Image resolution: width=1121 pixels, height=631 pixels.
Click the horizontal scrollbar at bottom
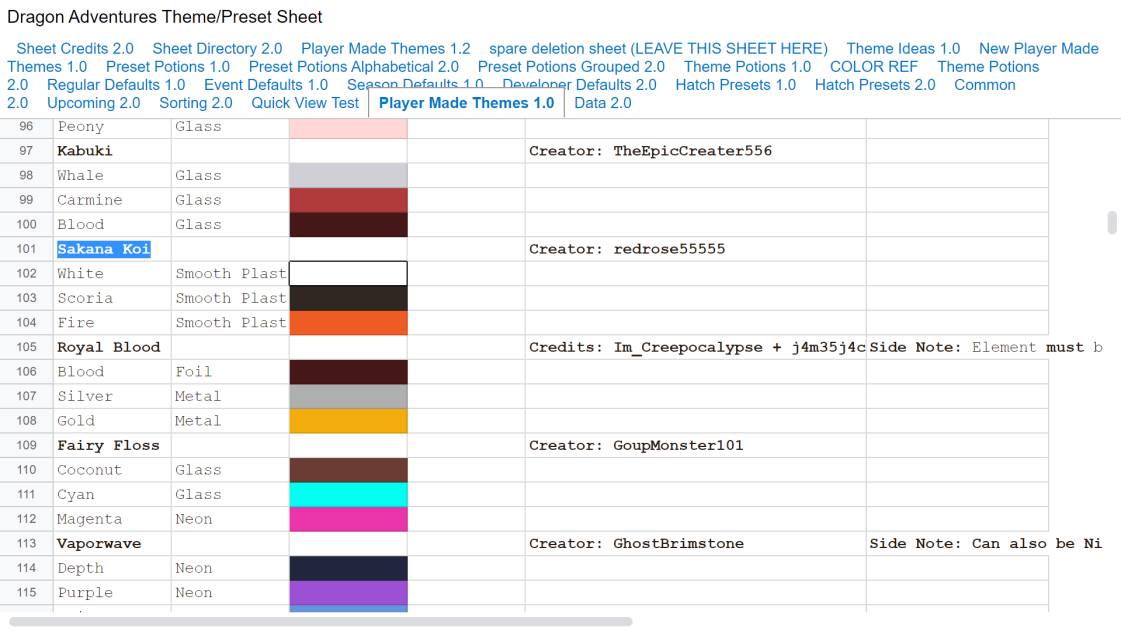click(x=320, y=622)
